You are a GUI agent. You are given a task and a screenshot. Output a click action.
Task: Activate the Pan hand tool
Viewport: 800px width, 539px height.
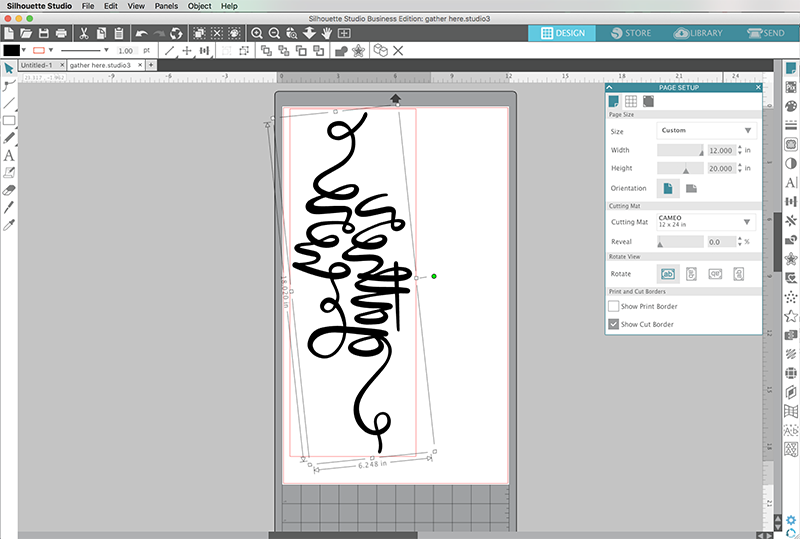point(327,33)
